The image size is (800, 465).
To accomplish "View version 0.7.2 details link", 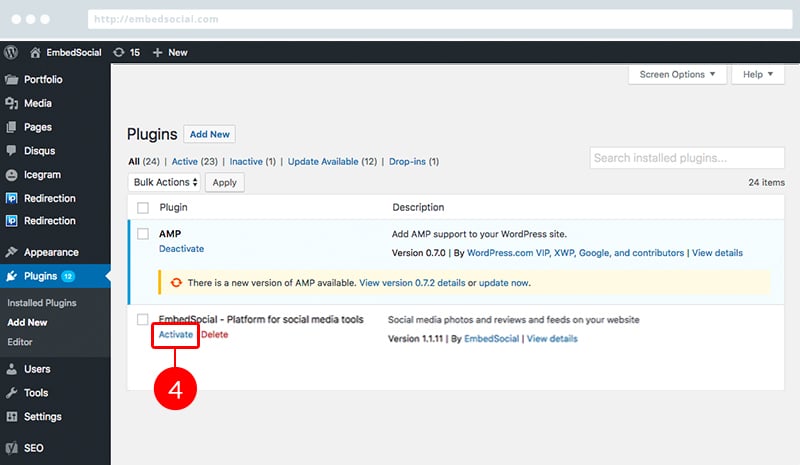I will coord(412,283).
